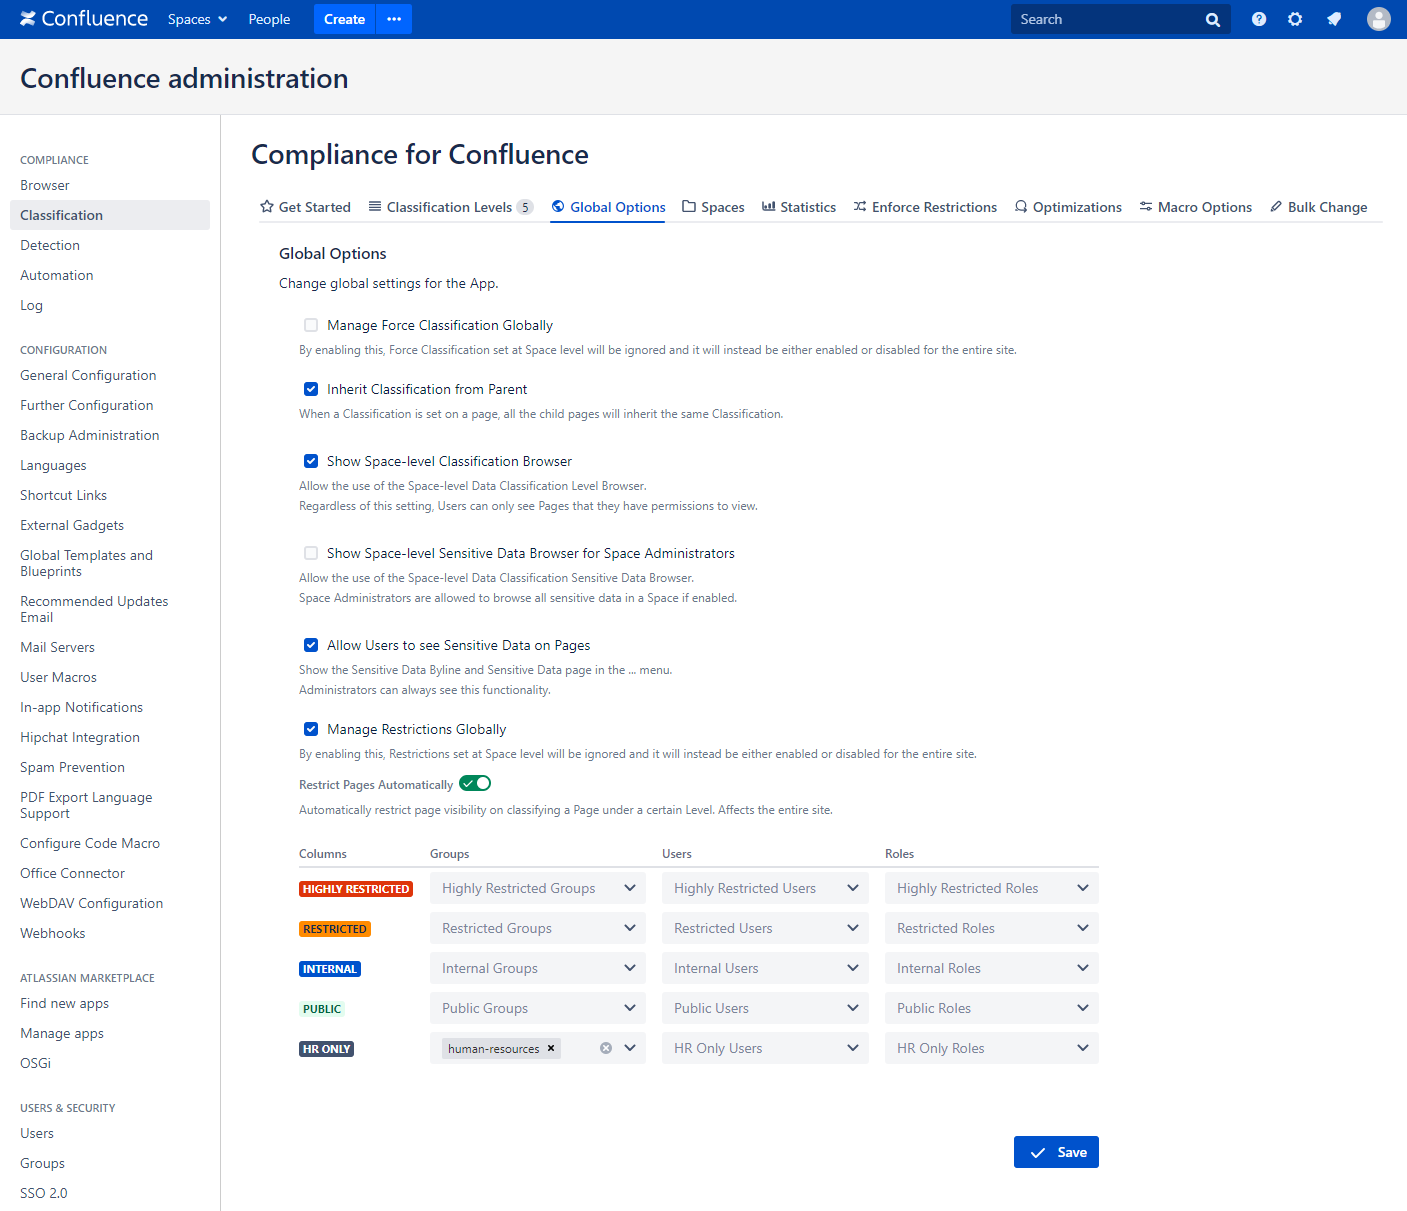Open Public Roles dropdown
This screenshot has height=1211, width=1407.
pos(992,1008)
